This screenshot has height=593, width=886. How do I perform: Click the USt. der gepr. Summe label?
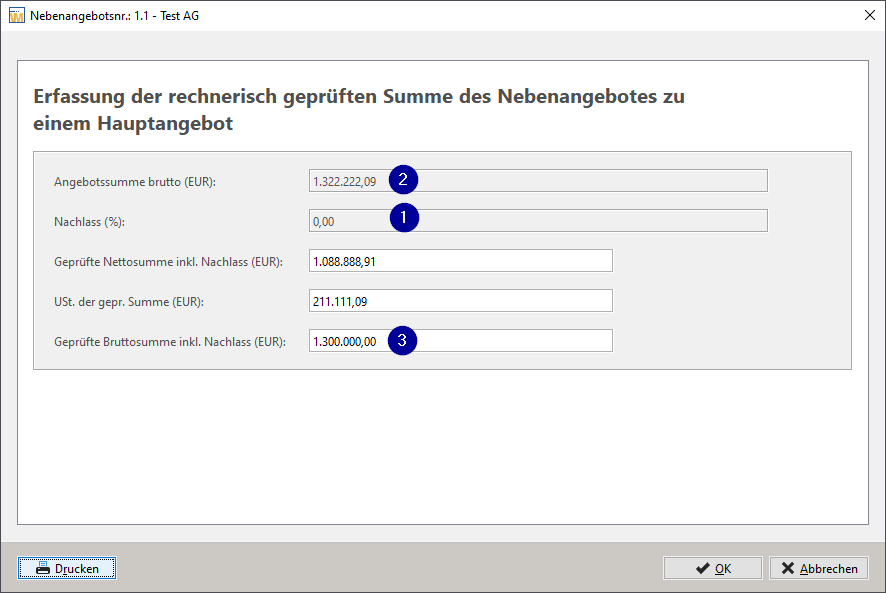(x=129, y=302)
